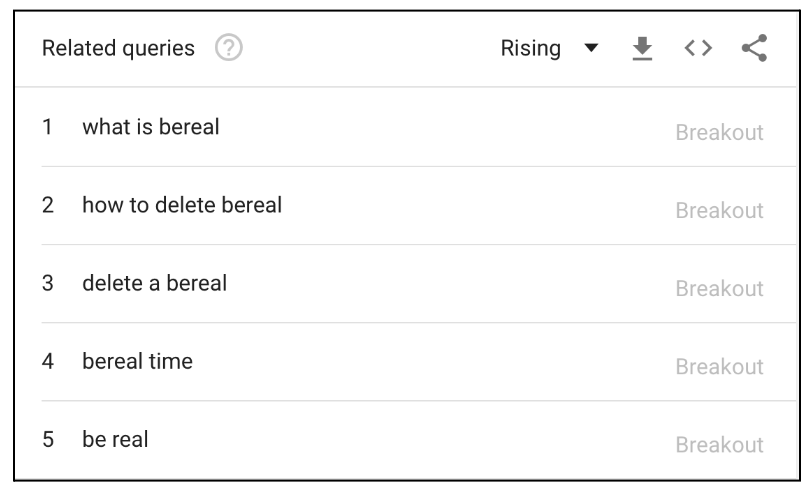Download the related queries CSV
810x494 pixels.
coord(642,48)
